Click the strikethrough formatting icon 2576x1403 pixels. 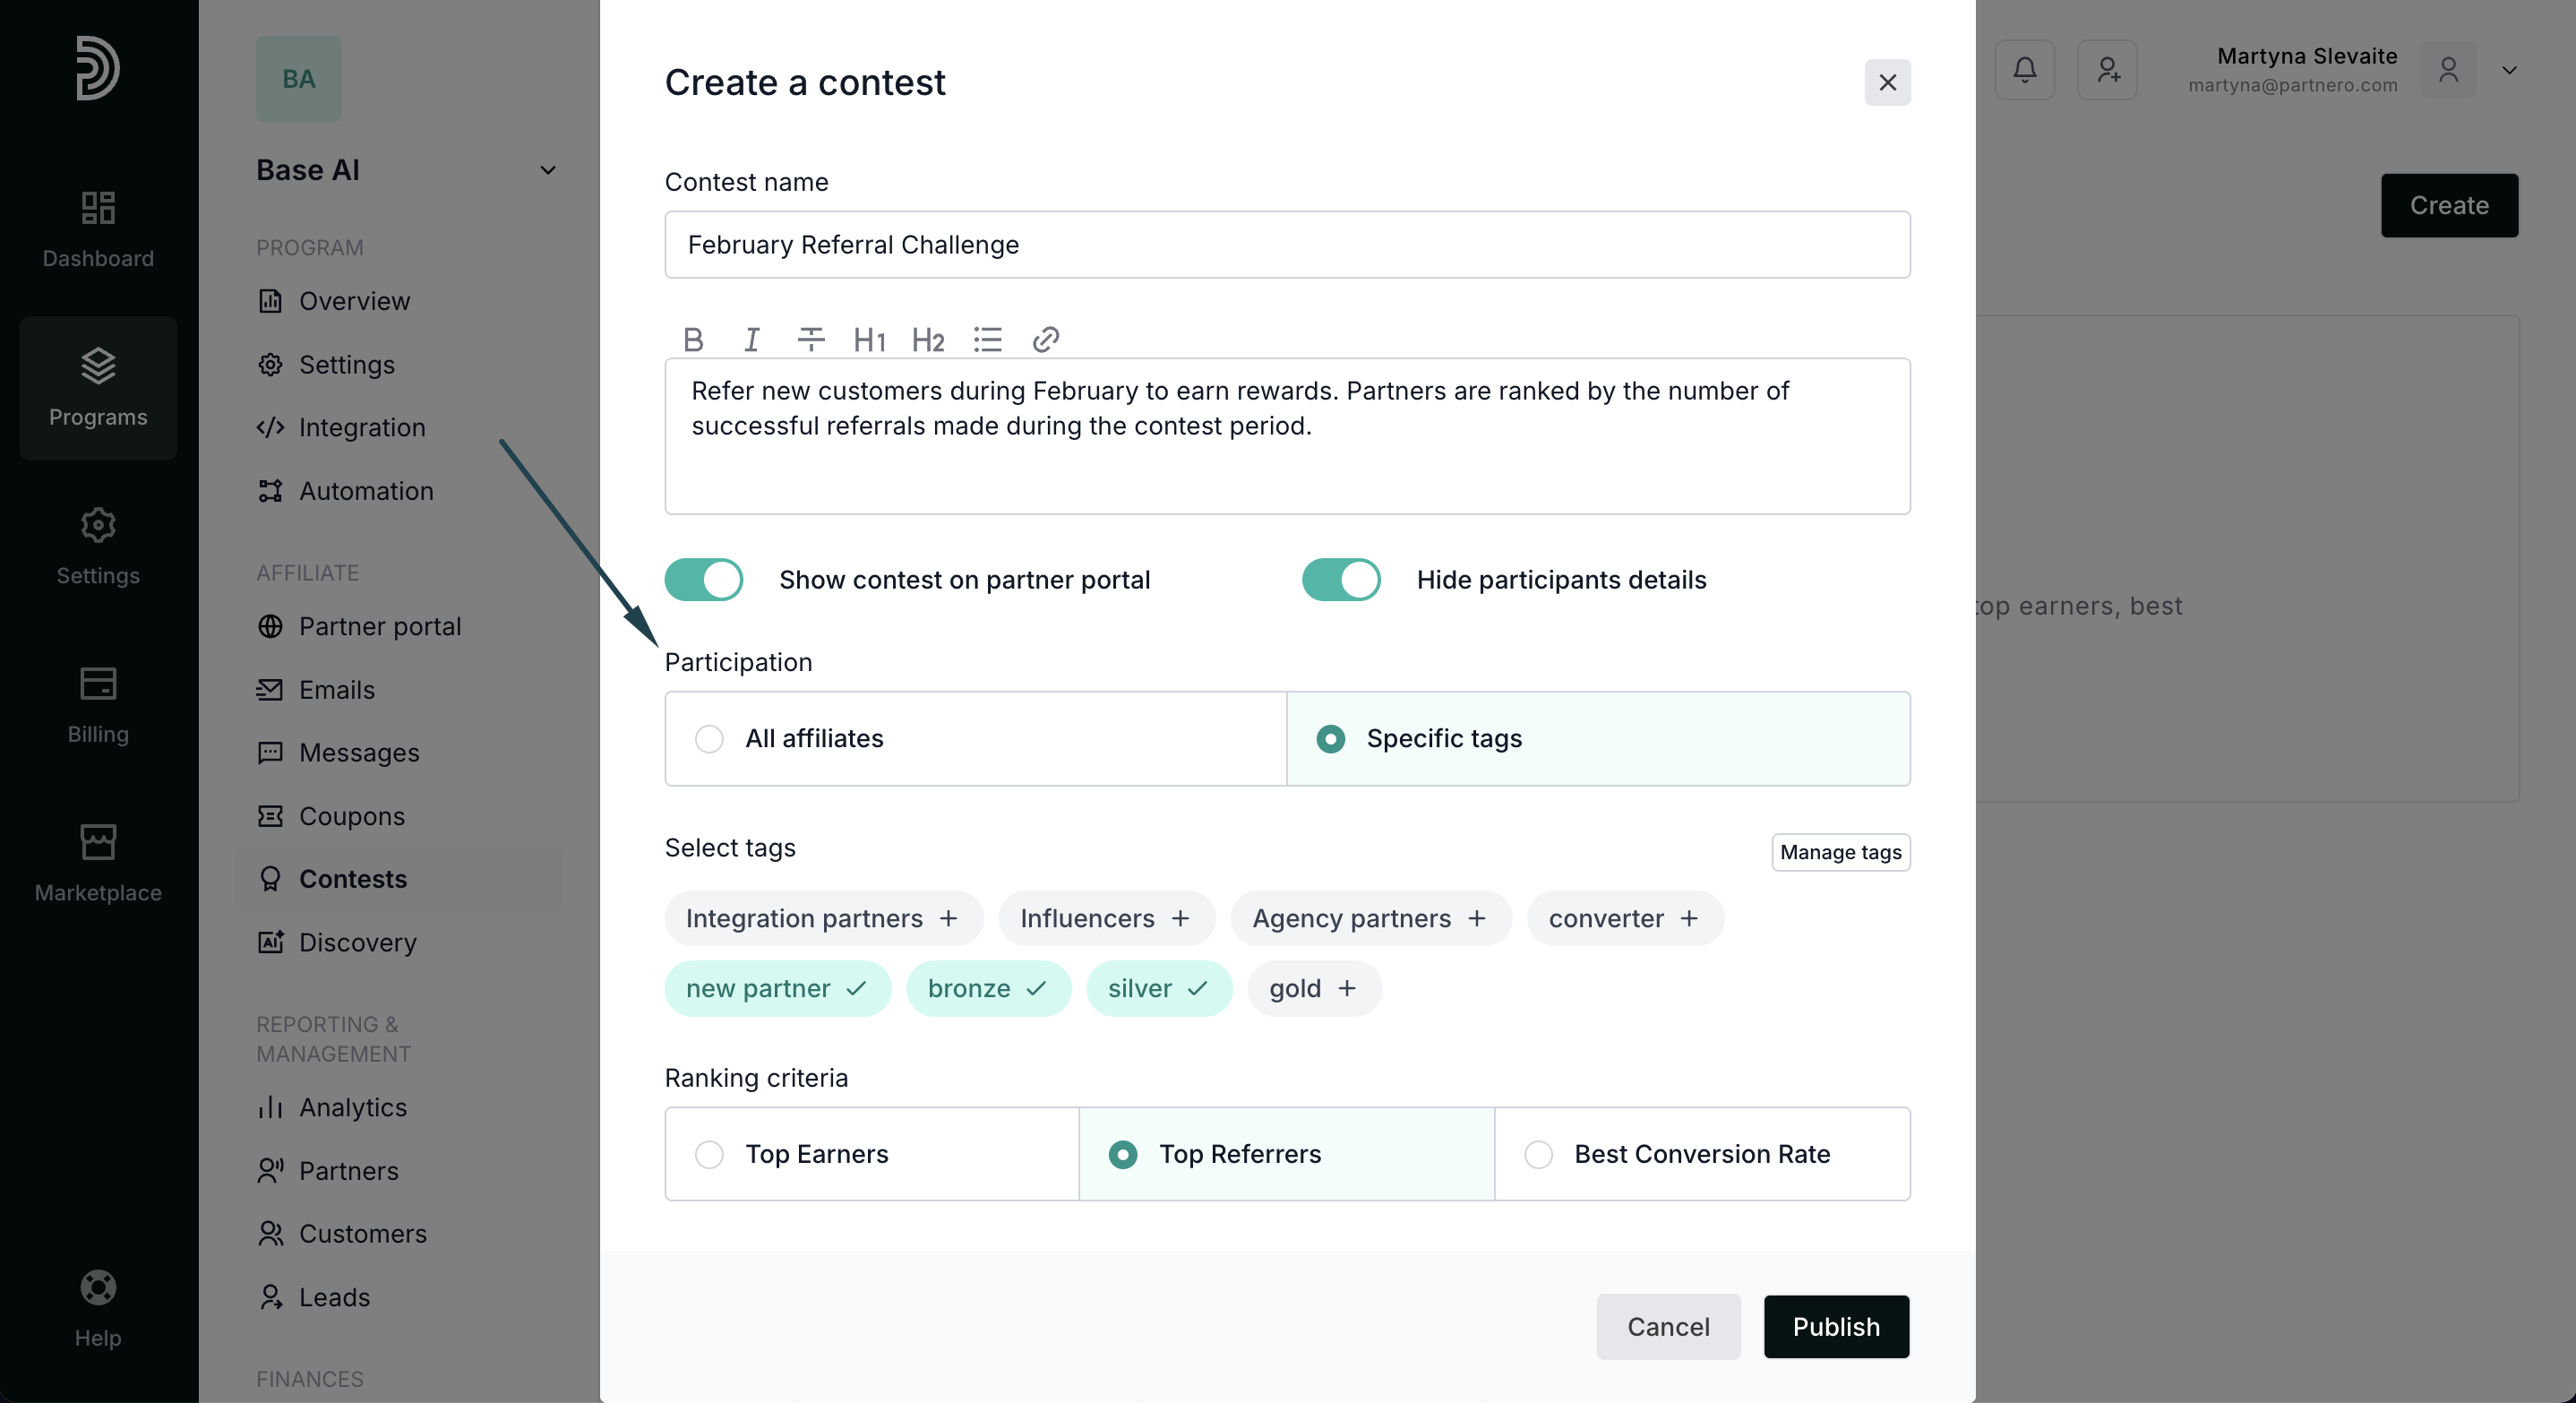810,340
